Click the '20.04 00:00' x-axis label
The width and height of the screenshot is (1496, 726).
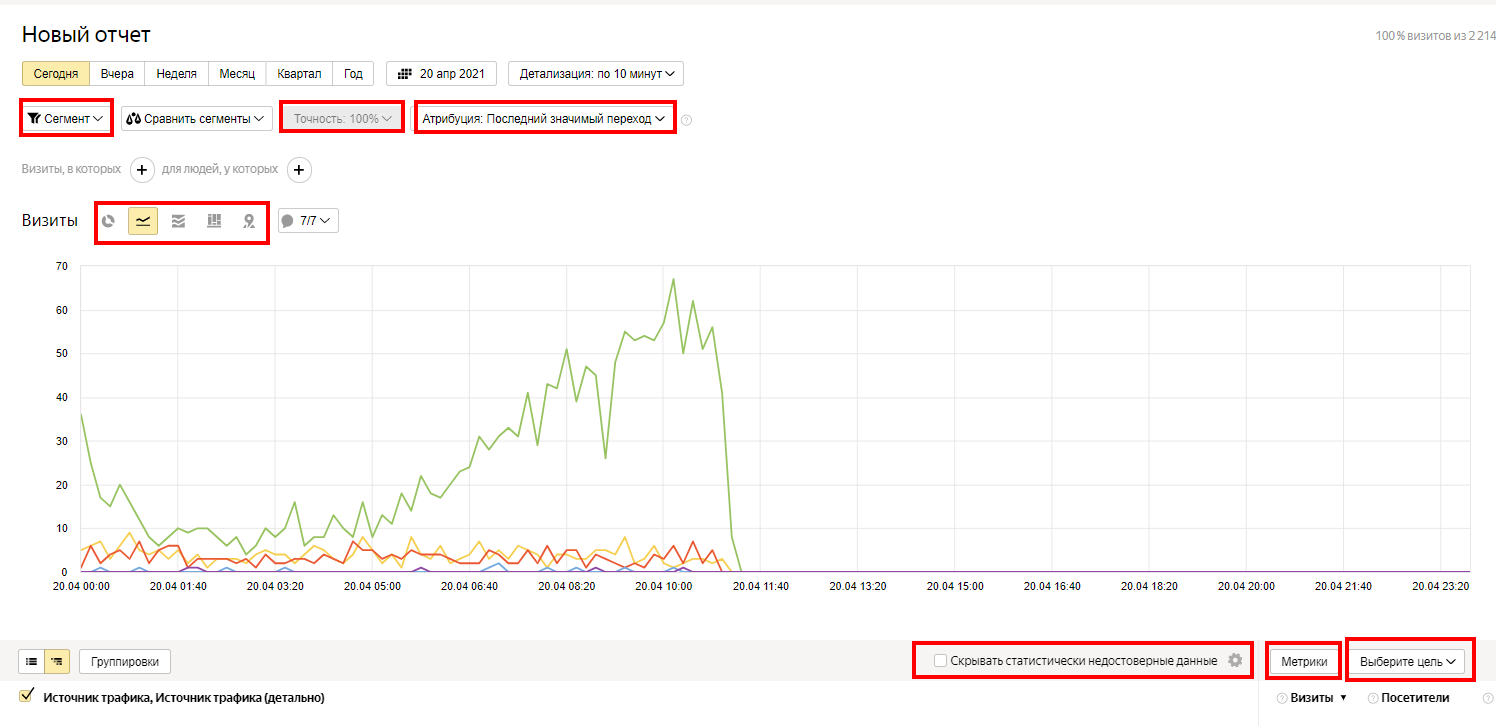click(x=81, y=587)
